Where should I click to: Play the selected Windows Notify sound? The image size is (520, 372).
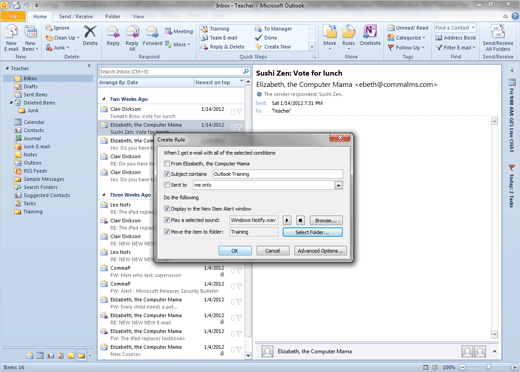(x=287, y=220)
